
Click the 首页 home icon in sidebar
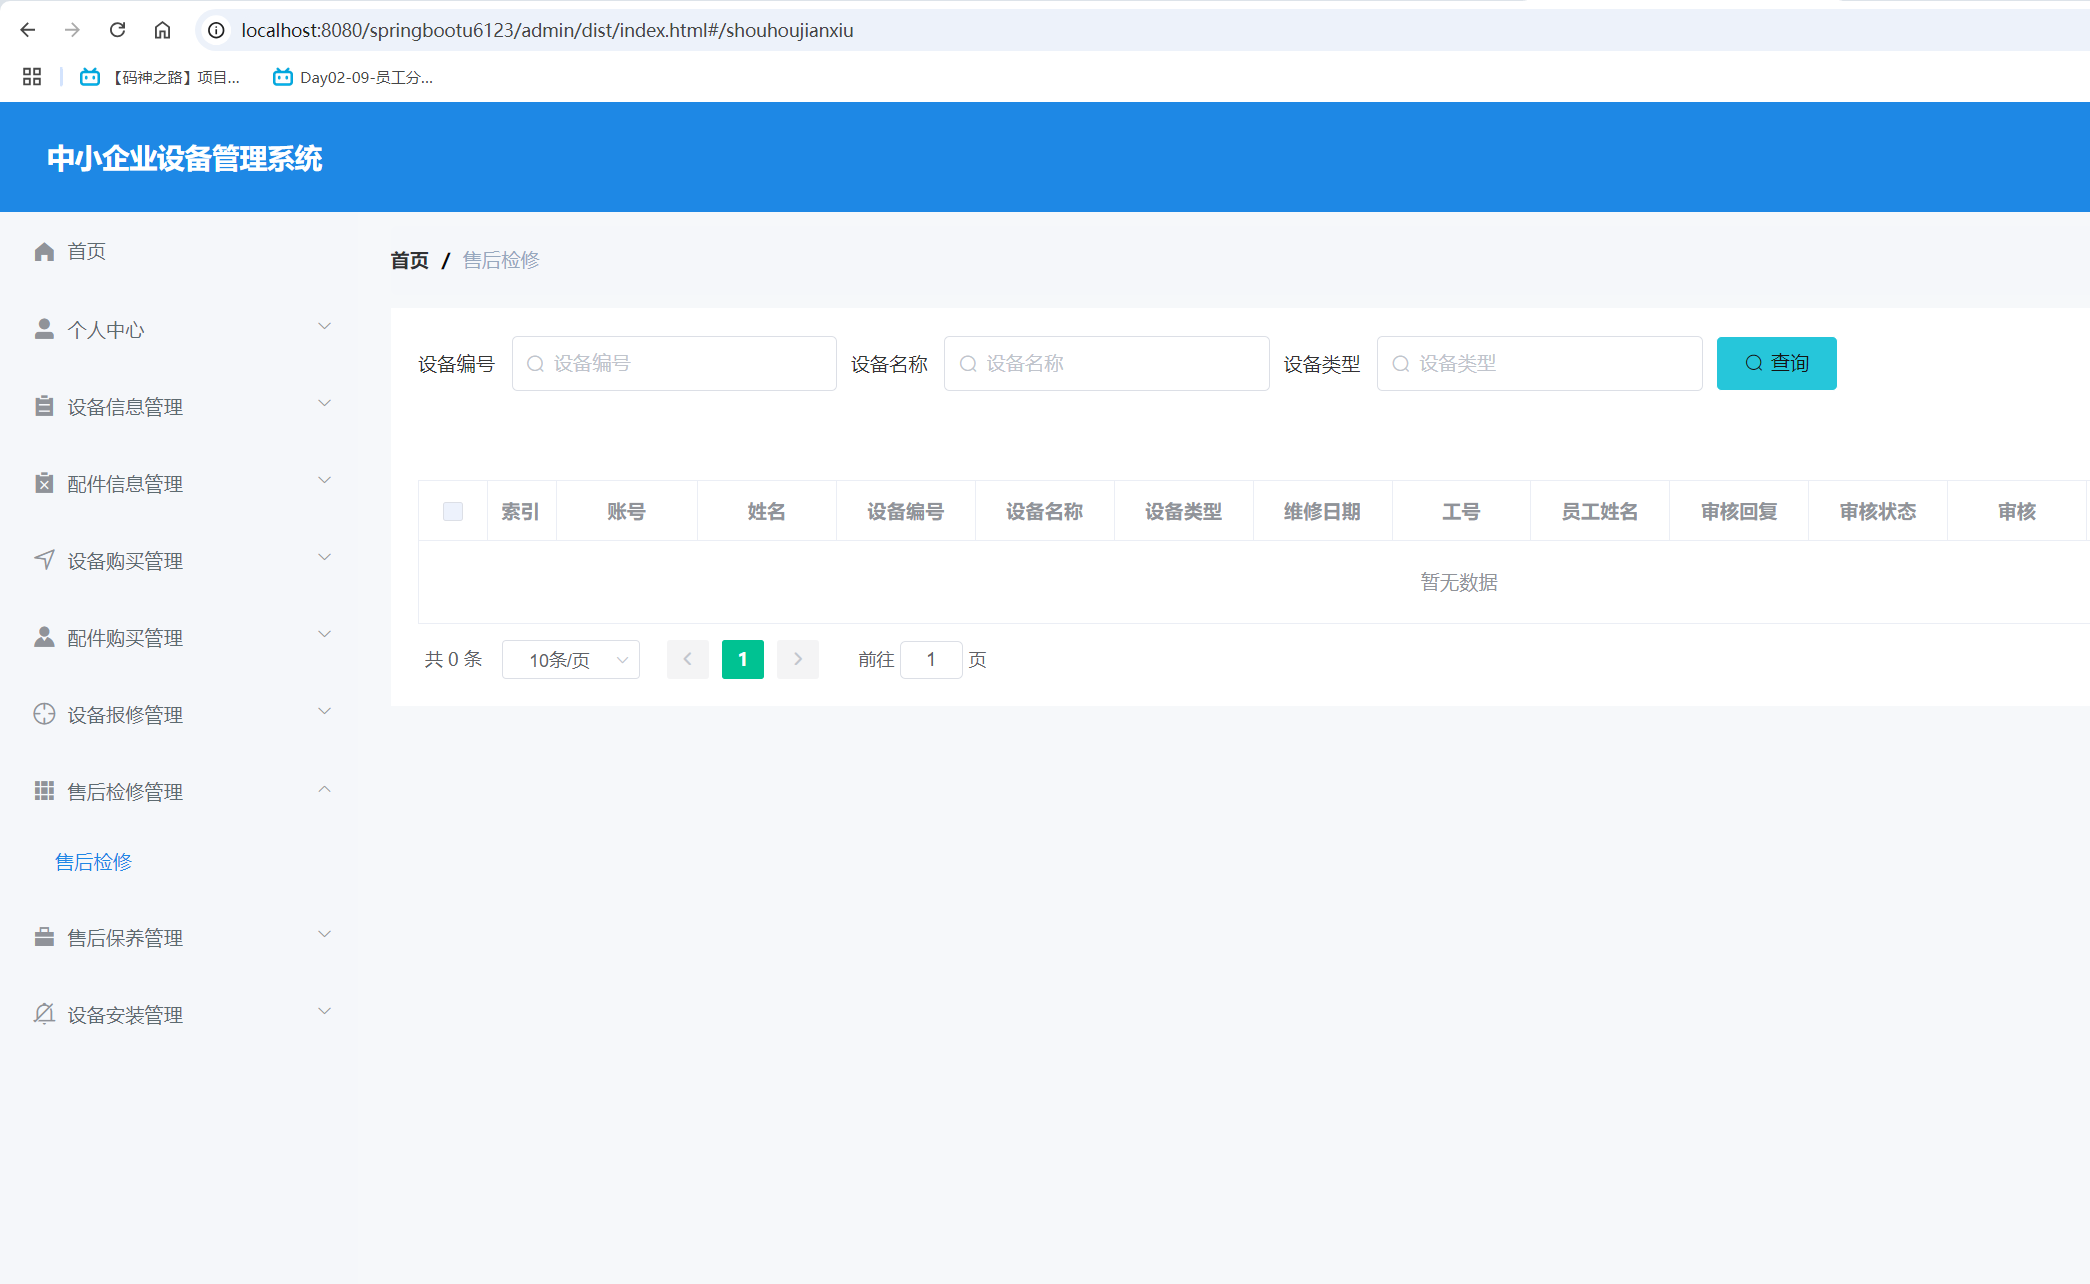pyautogui.click(x=43, y=251)
